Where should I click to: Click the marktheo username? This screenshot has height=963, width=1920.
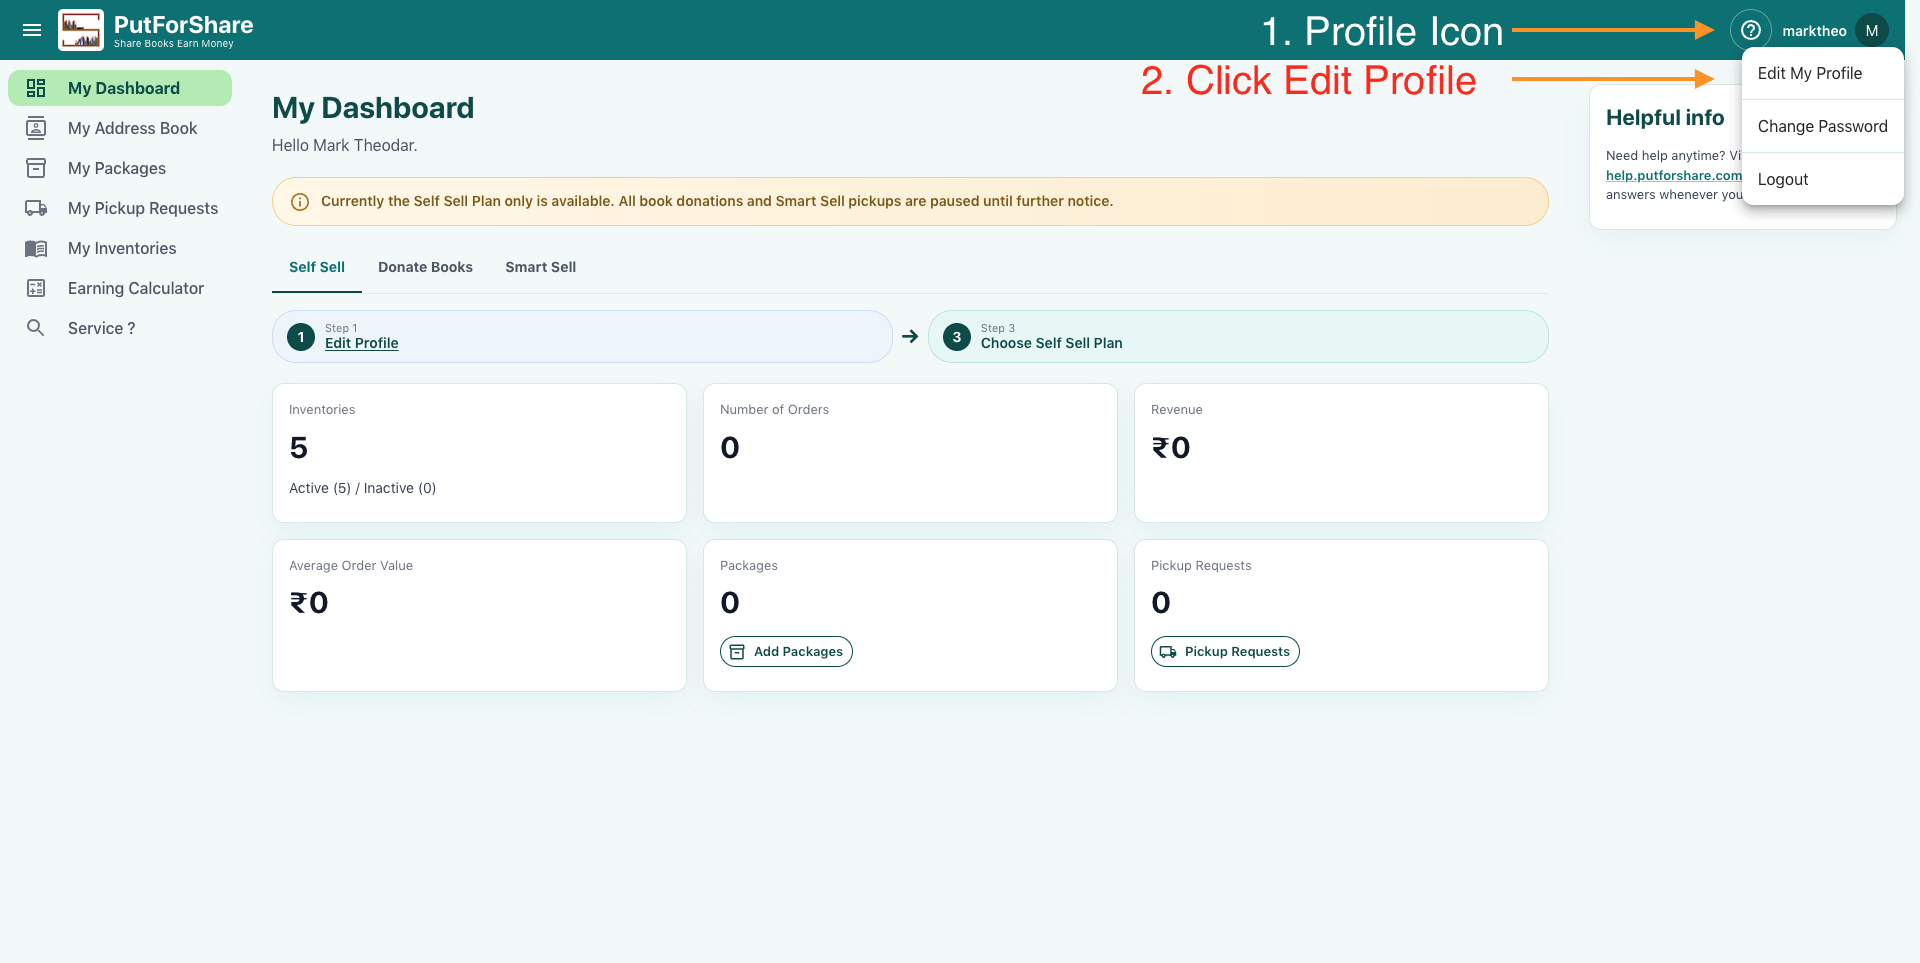coord(1814,31)
